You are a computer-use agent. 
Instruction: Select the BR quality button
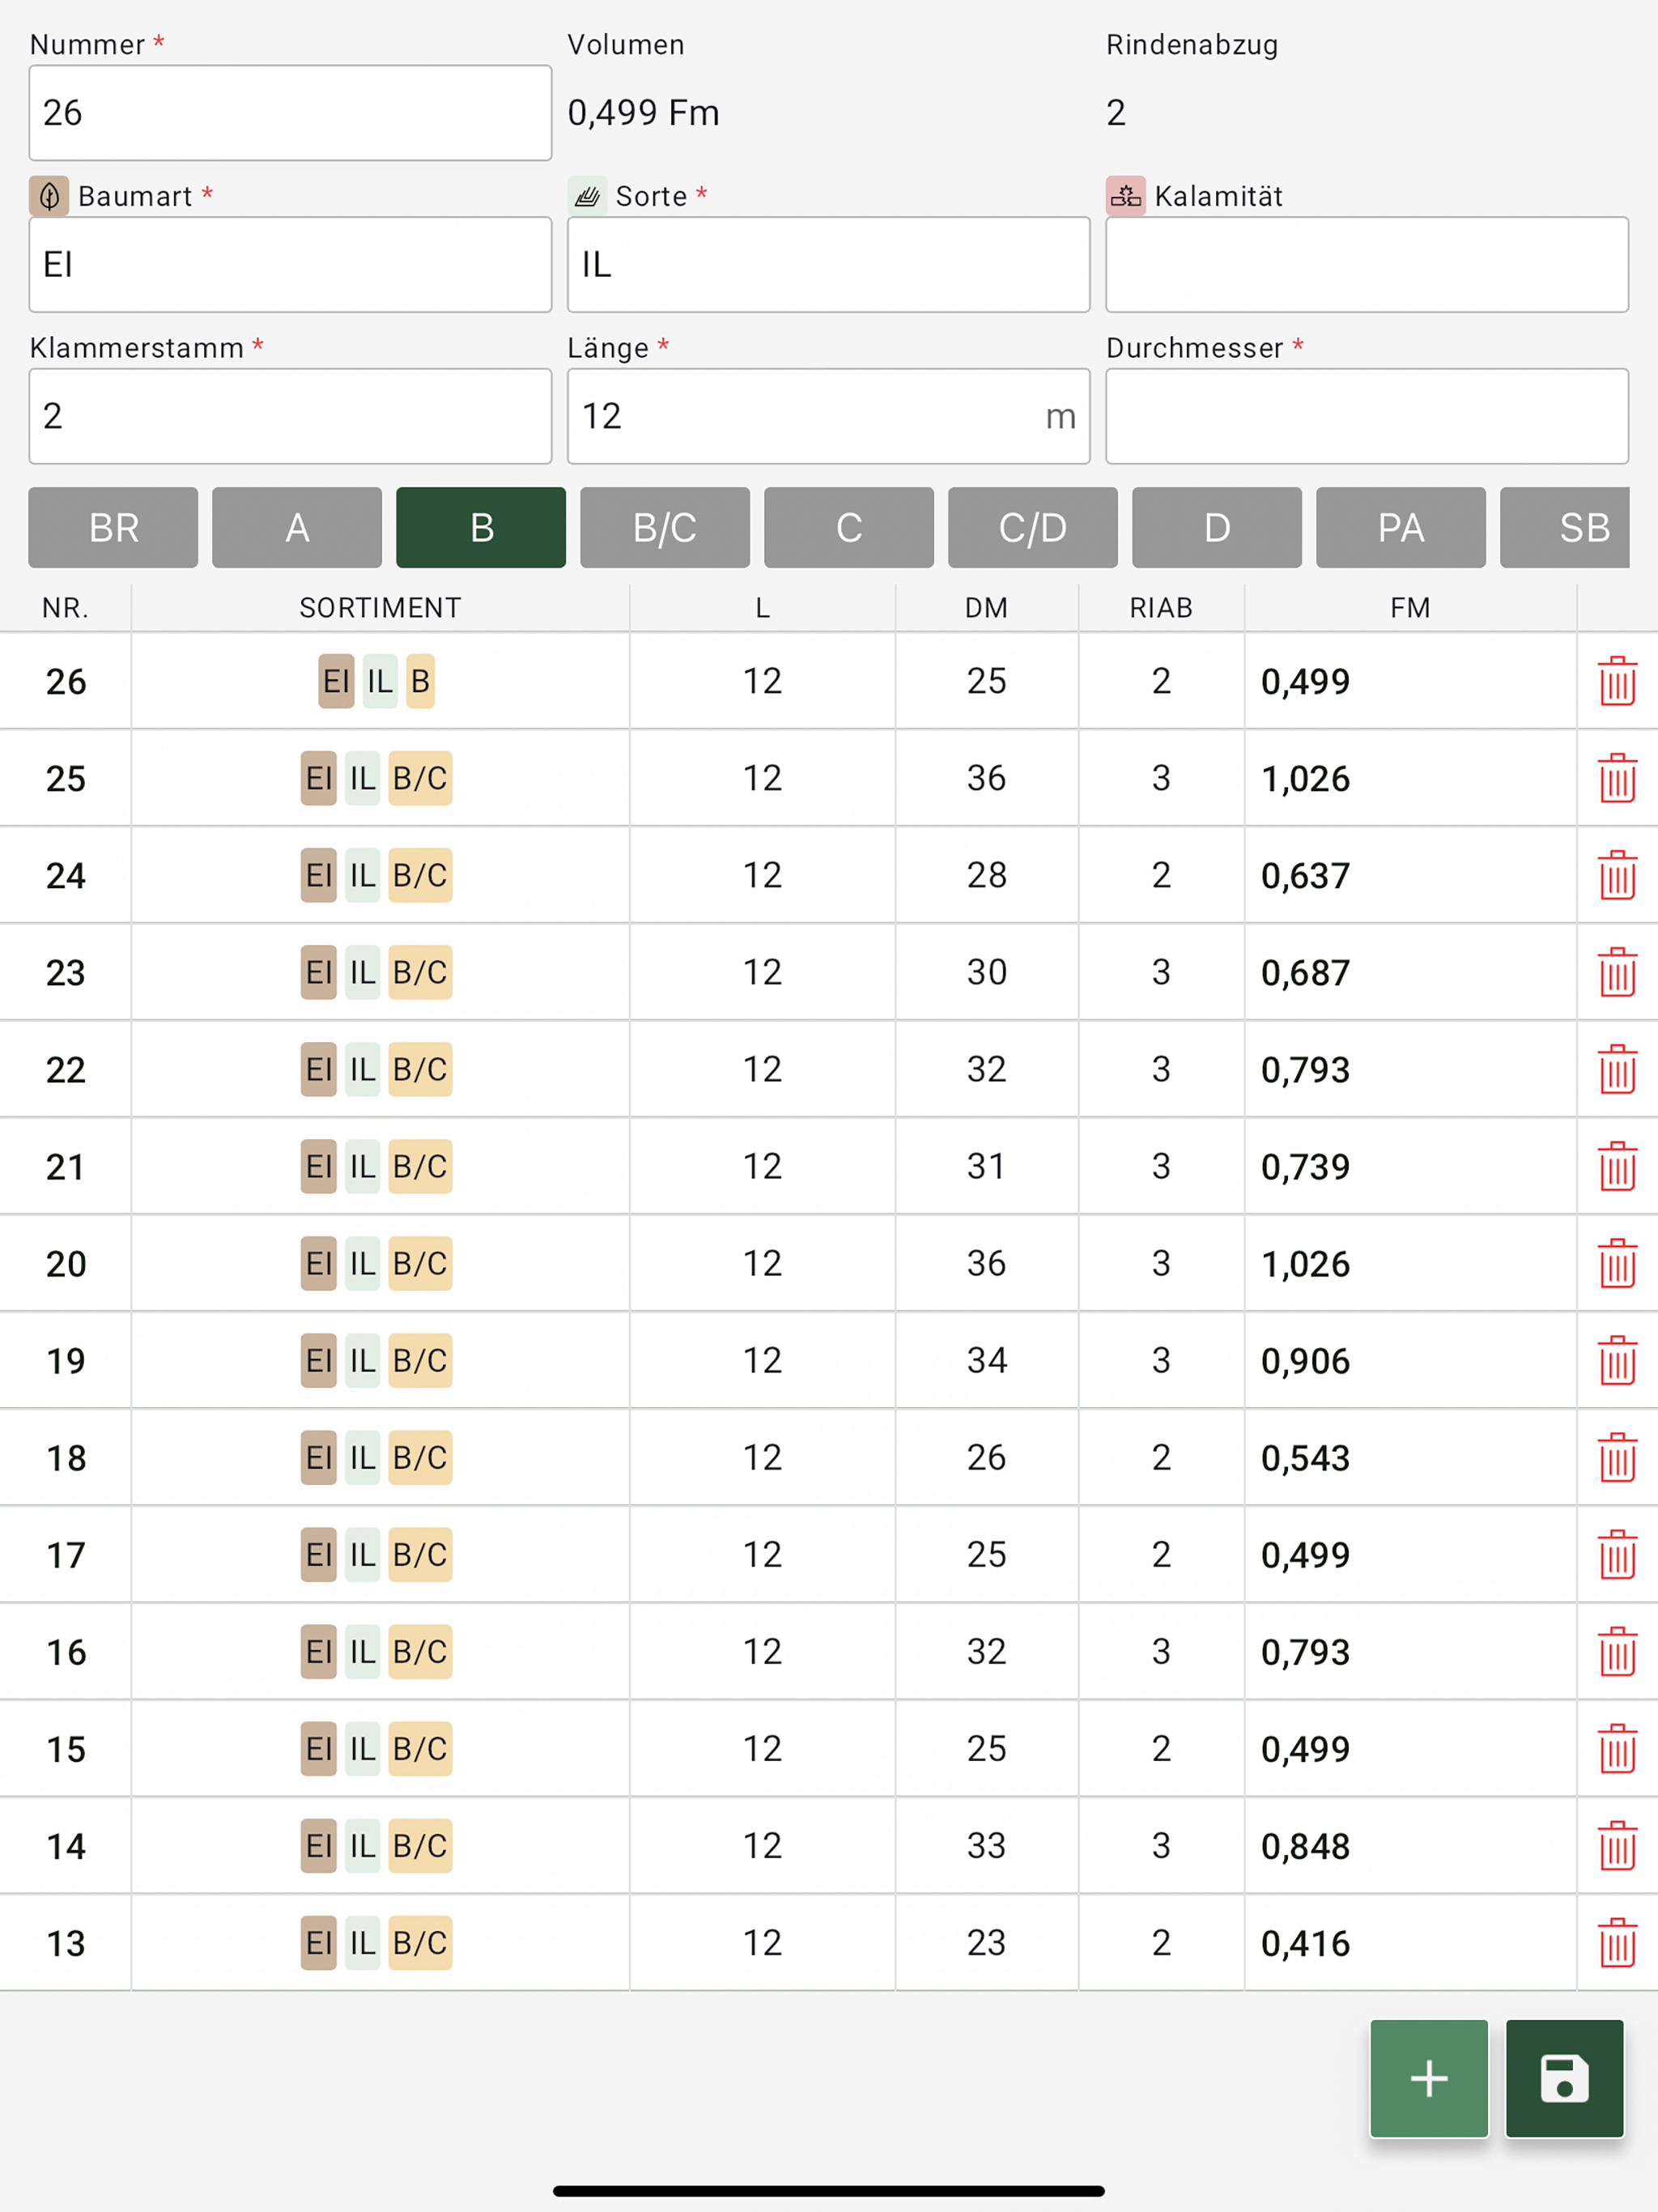(x=113, y=527)
